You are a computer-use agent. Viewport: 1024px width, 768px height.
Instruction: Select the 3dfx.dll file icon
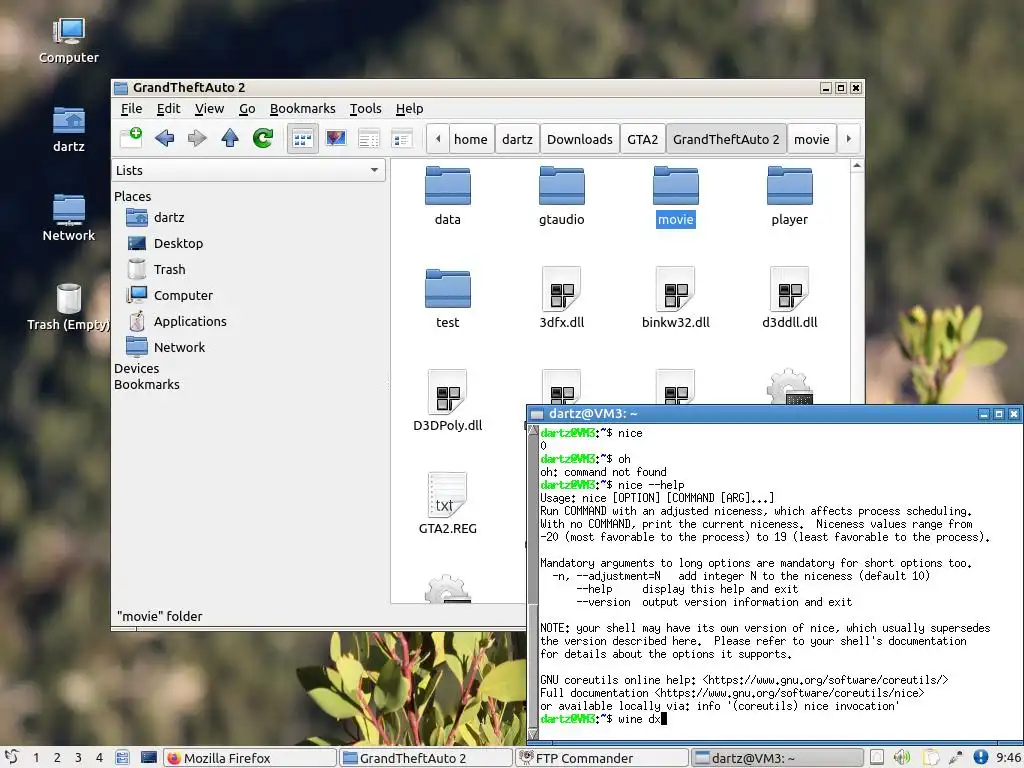tap(562, 289)
